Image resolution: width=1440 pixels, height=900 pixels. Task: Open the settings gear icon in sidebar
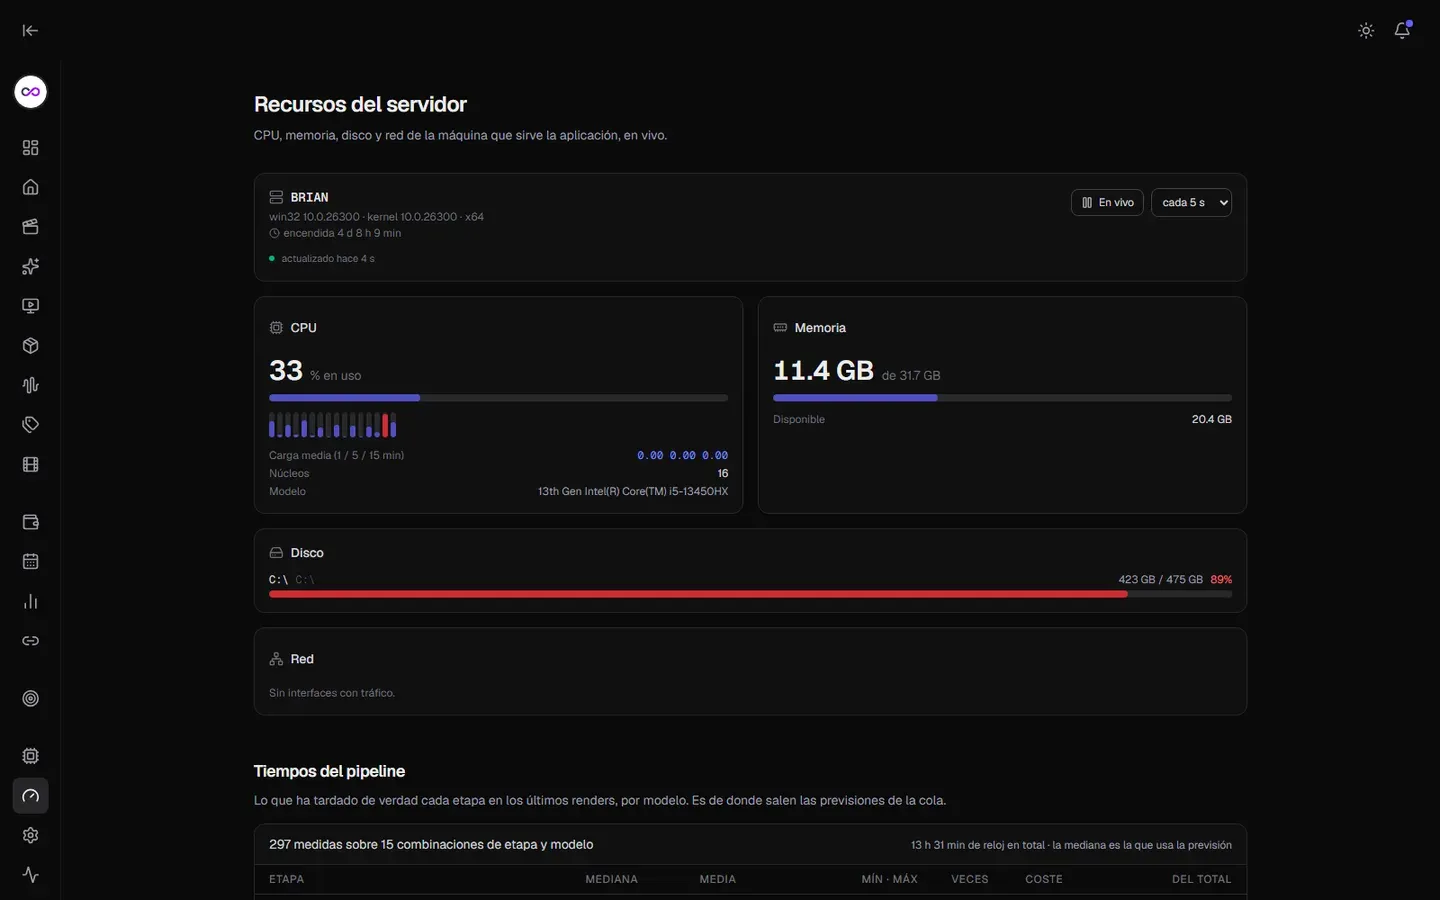(x=31, y=836)
